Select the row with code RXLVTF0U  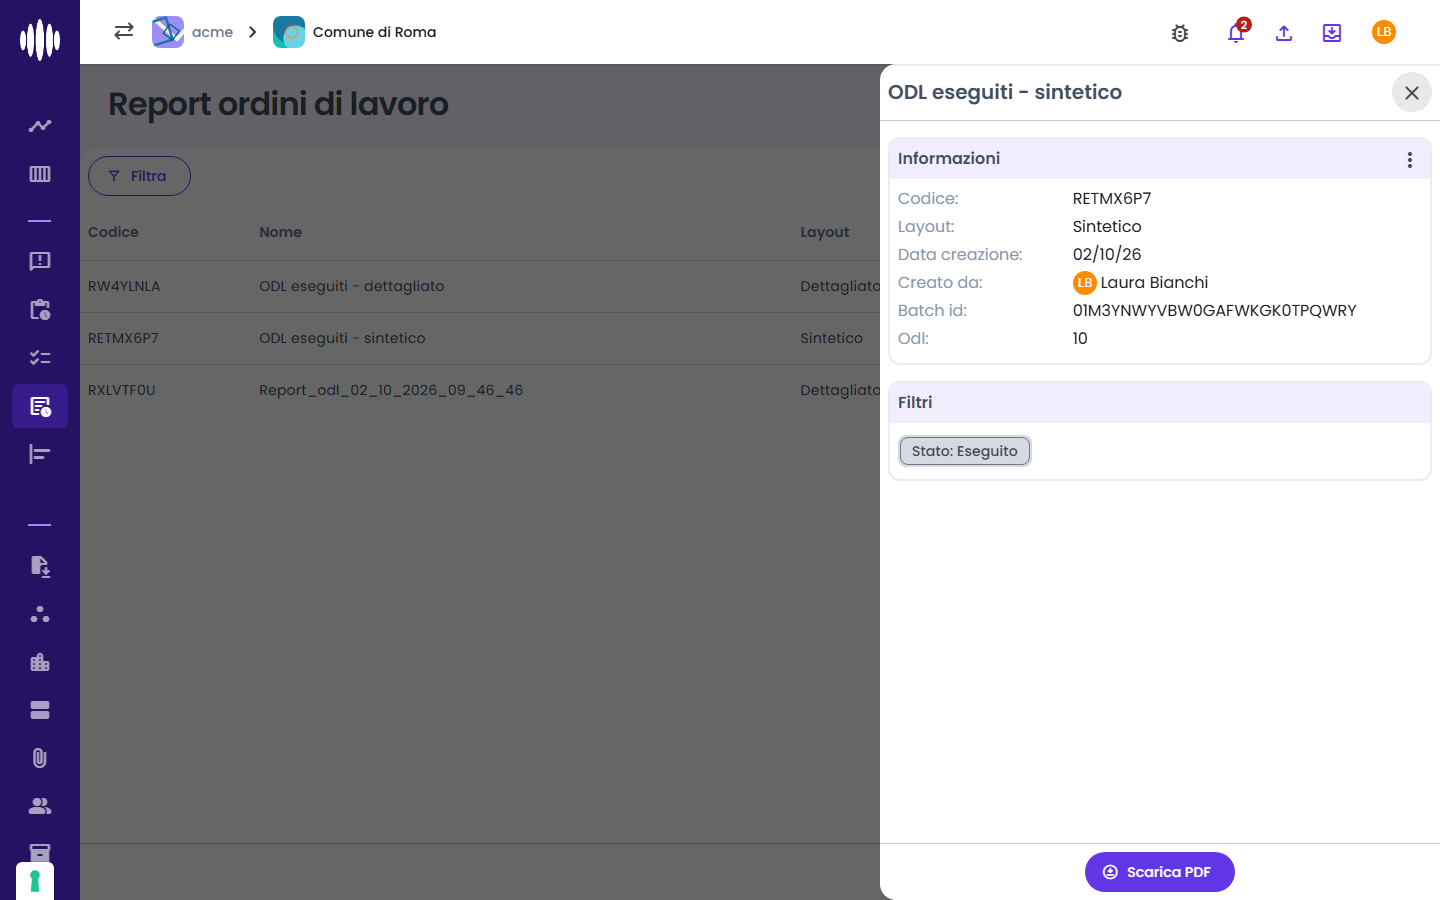tap(480, 390)
